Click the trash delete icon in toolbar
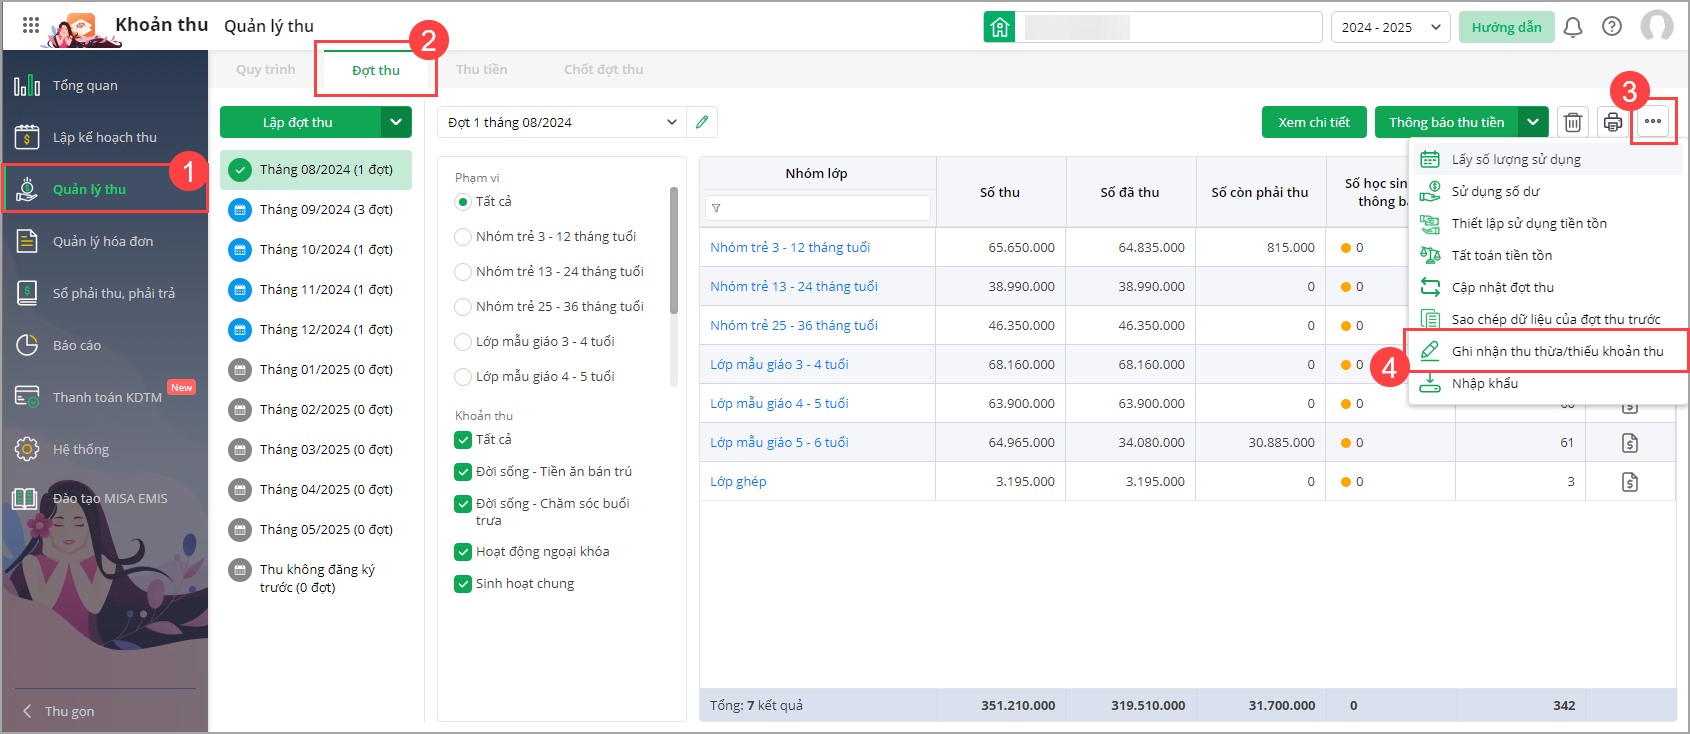 coord(1573,122)
